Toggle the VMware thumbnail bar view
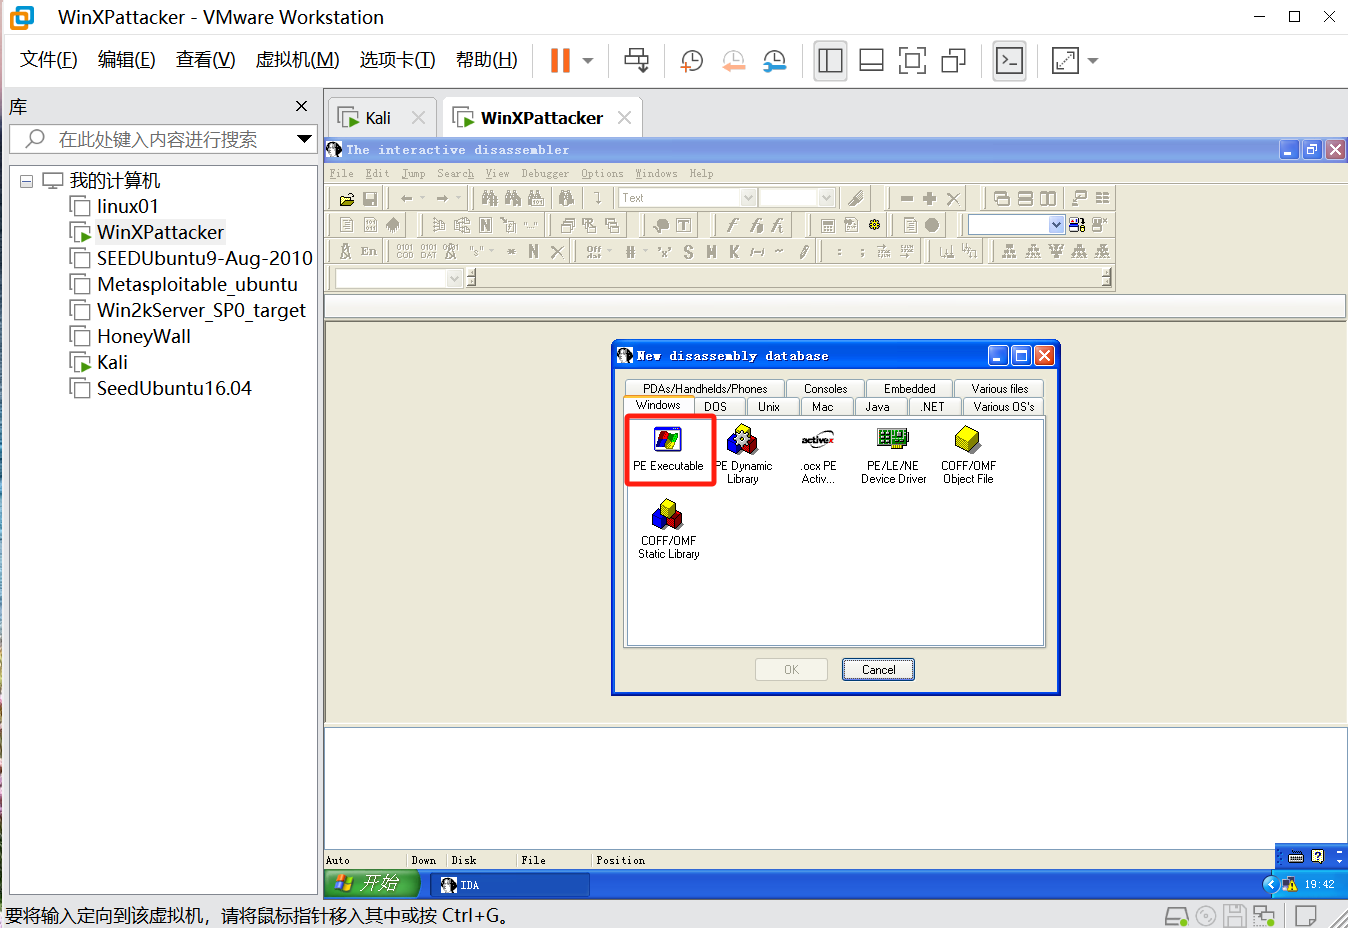Image resolution: width=1348 pixels, height=928 pixels. pos(871,61)
